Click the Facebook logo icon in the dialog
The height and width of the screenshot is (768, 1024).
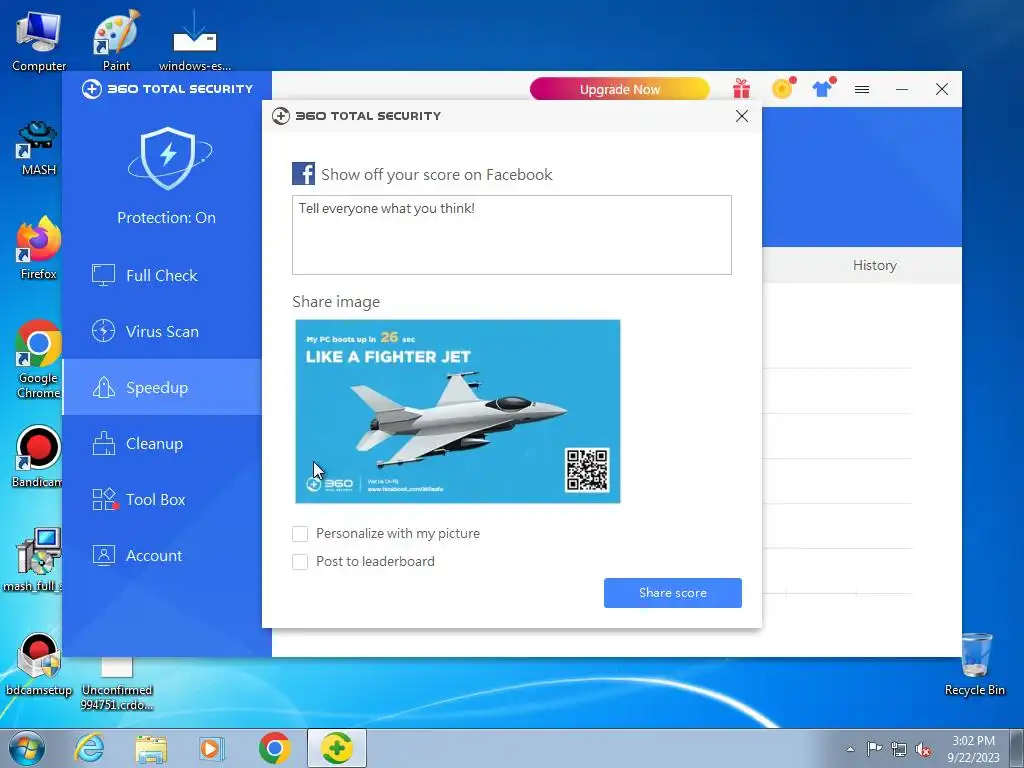(x=304, y=174)
